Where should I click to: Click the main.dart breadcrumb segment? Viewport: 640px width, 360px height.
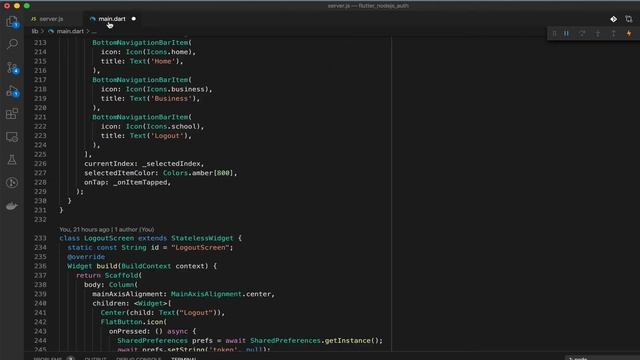pos(70,31)
